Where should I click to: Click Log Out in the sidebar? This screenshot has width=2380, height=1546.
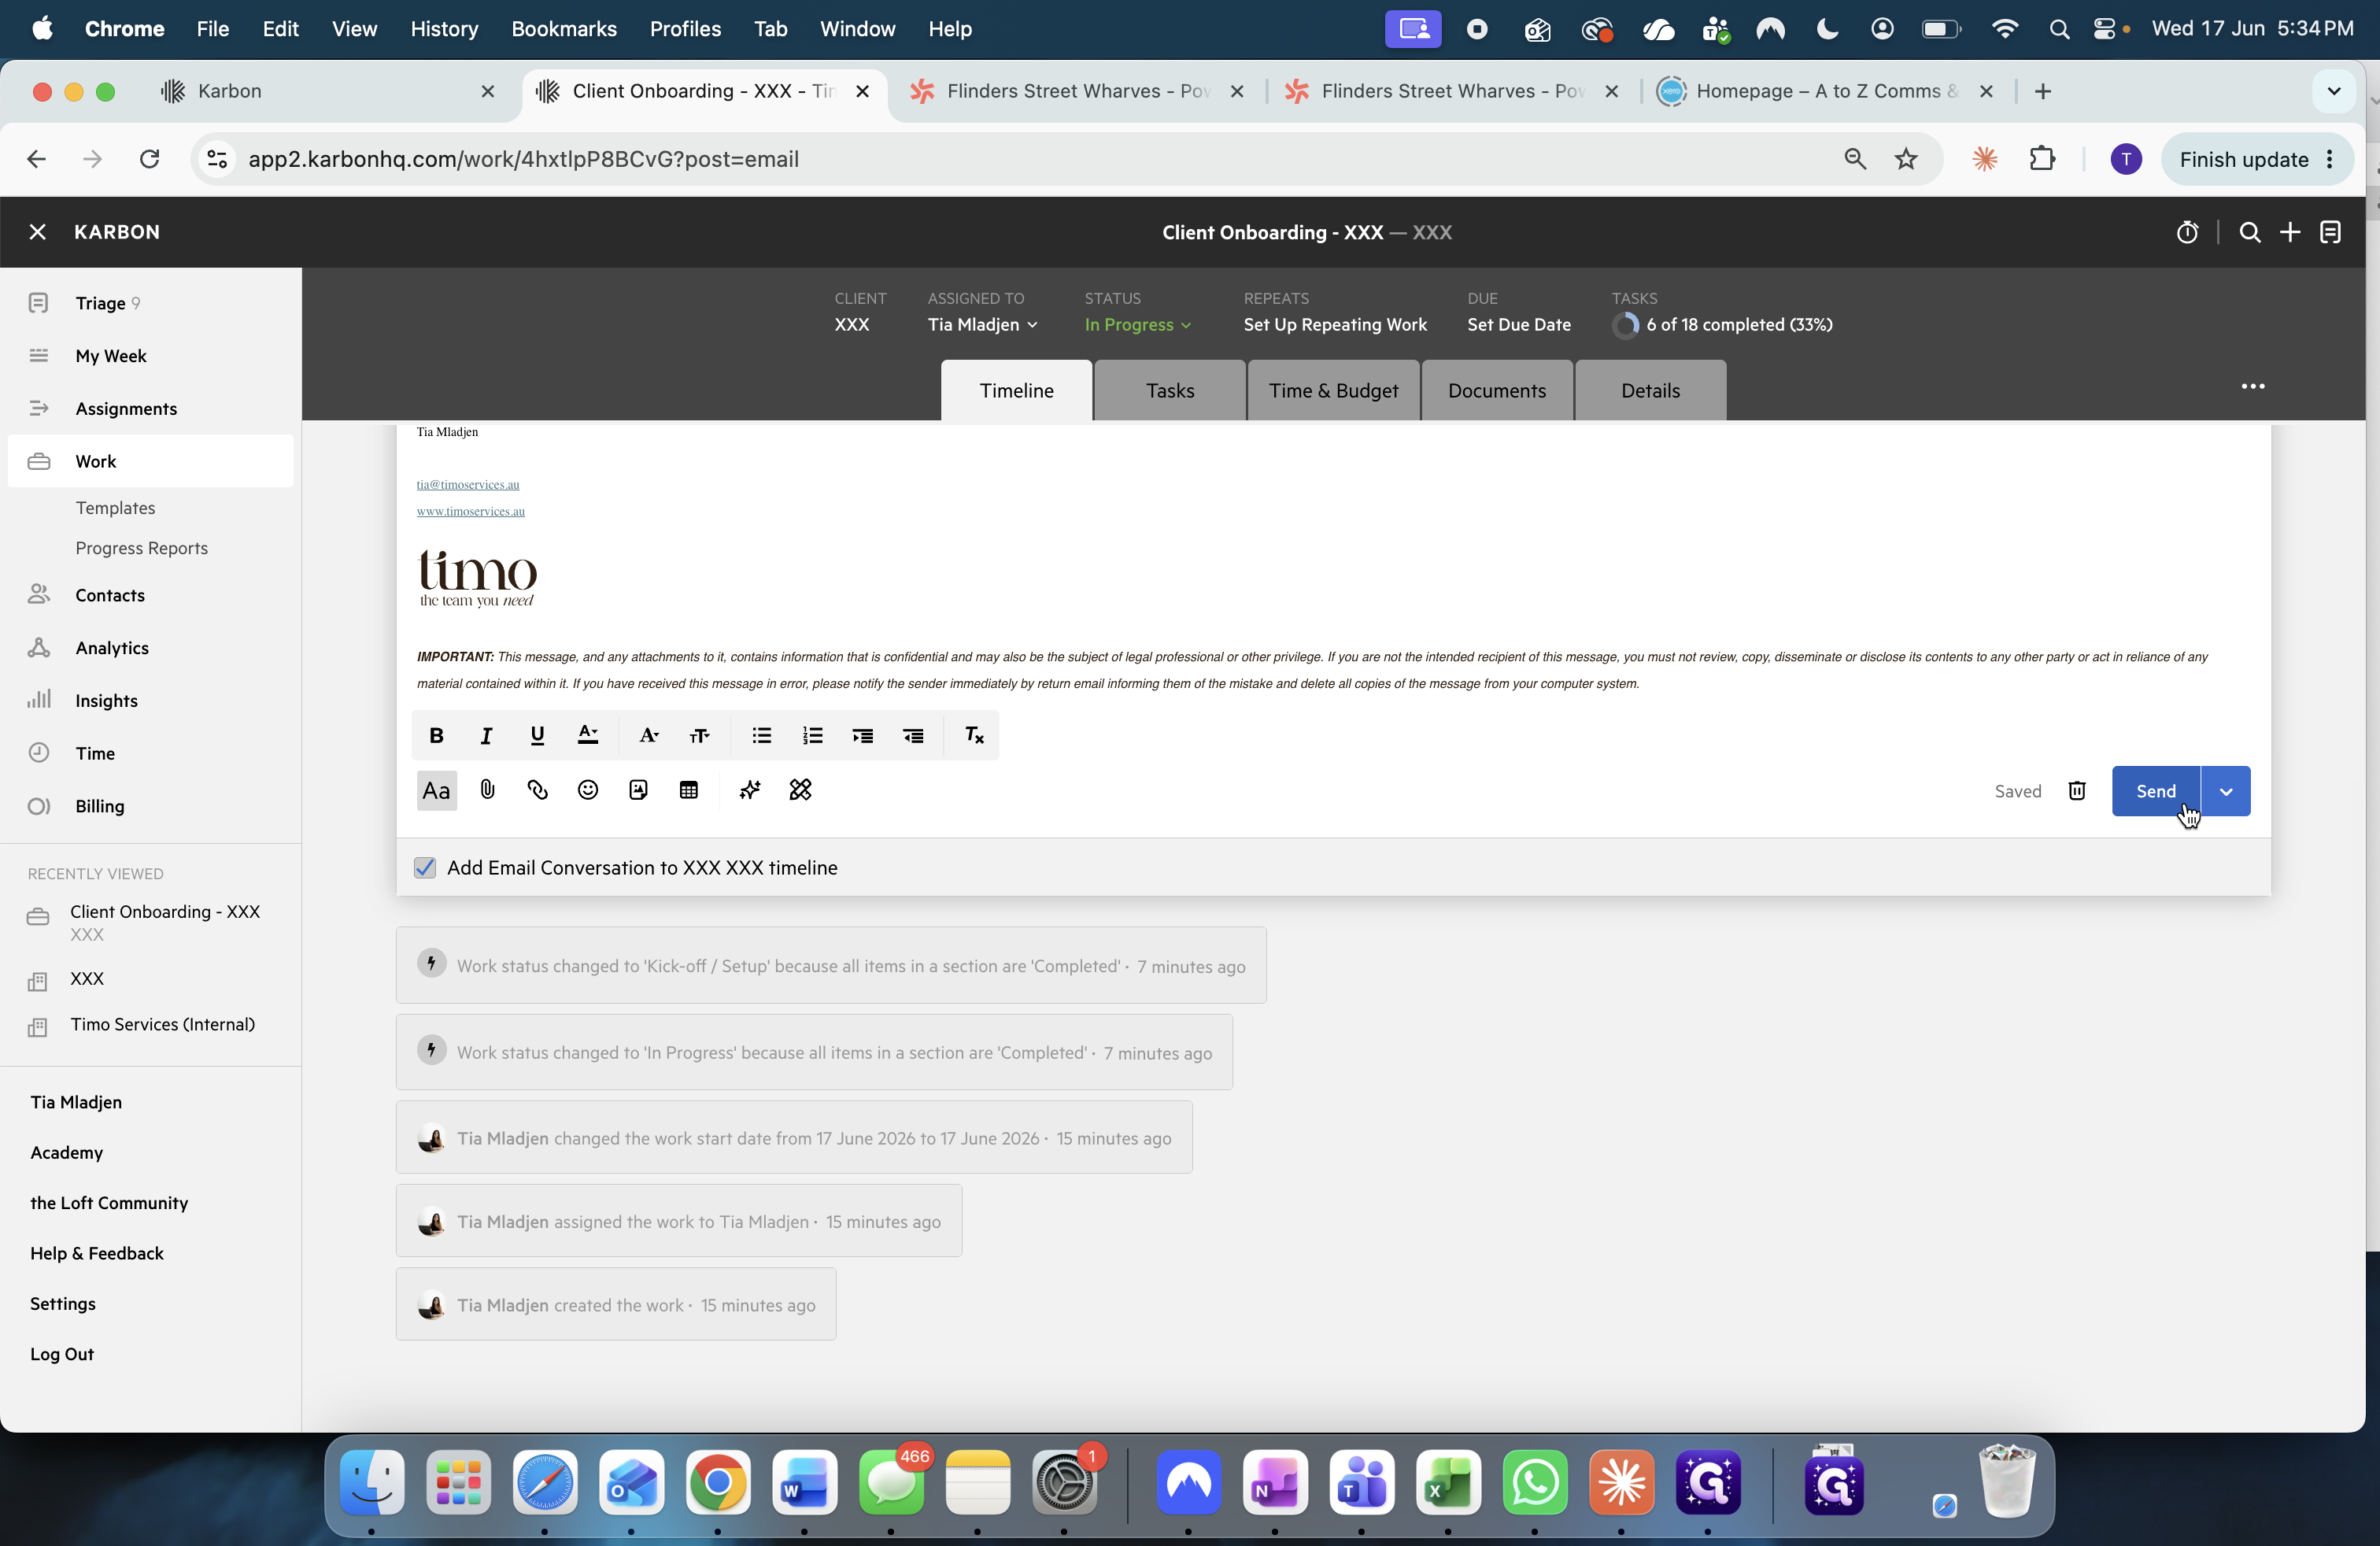pyautogui.click(x=61, y=1353)
